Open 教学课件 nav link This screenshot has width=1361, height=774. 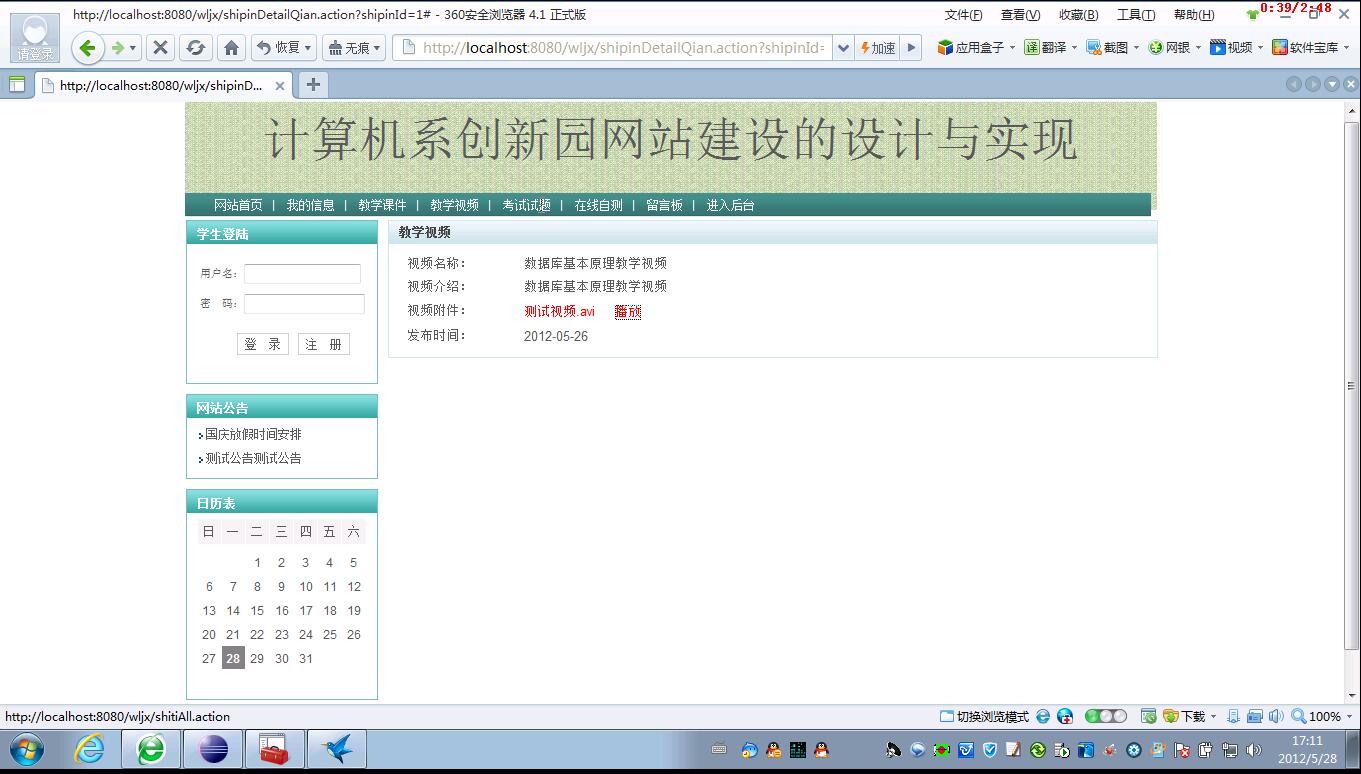382,205
